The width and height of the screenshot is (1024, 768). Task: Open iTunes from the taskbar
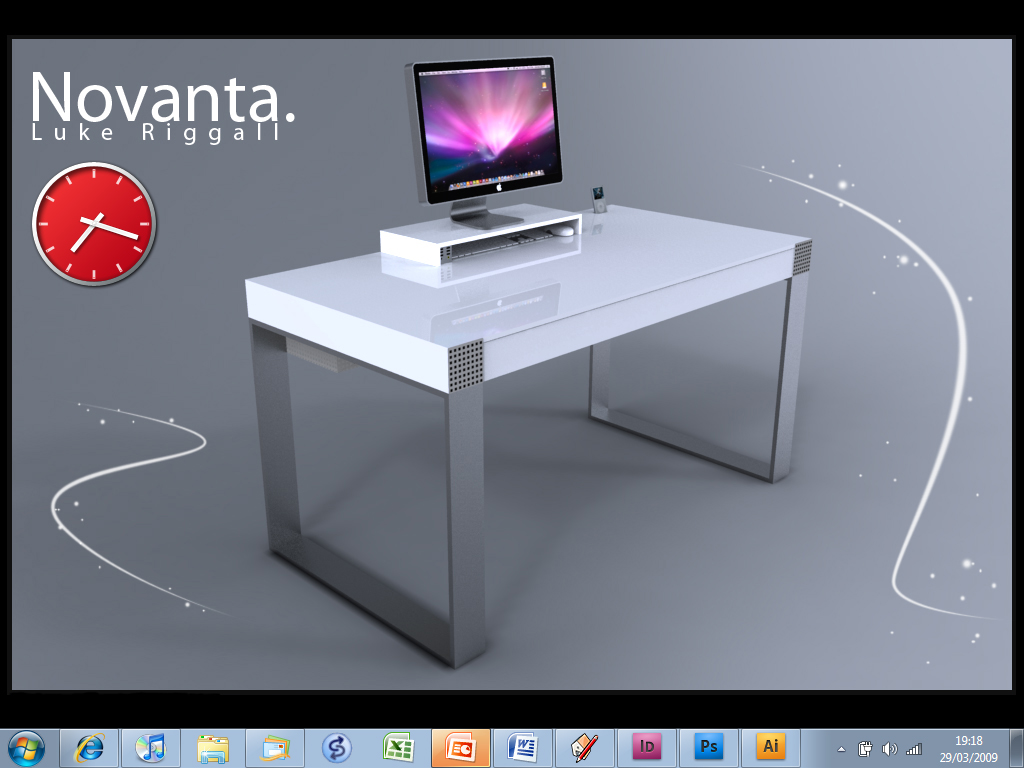pos(151,748)
